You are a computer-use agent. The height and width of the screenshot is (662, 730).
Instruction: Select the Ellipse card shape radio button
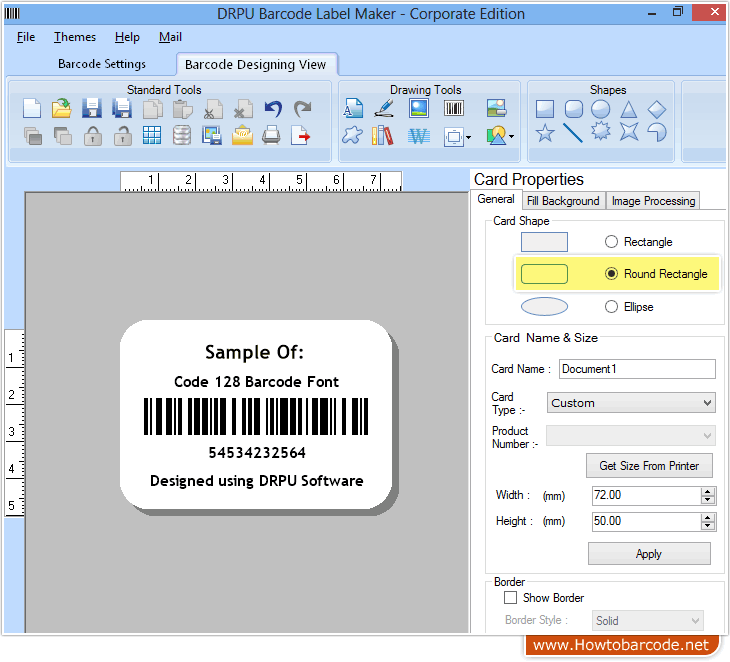611,306
